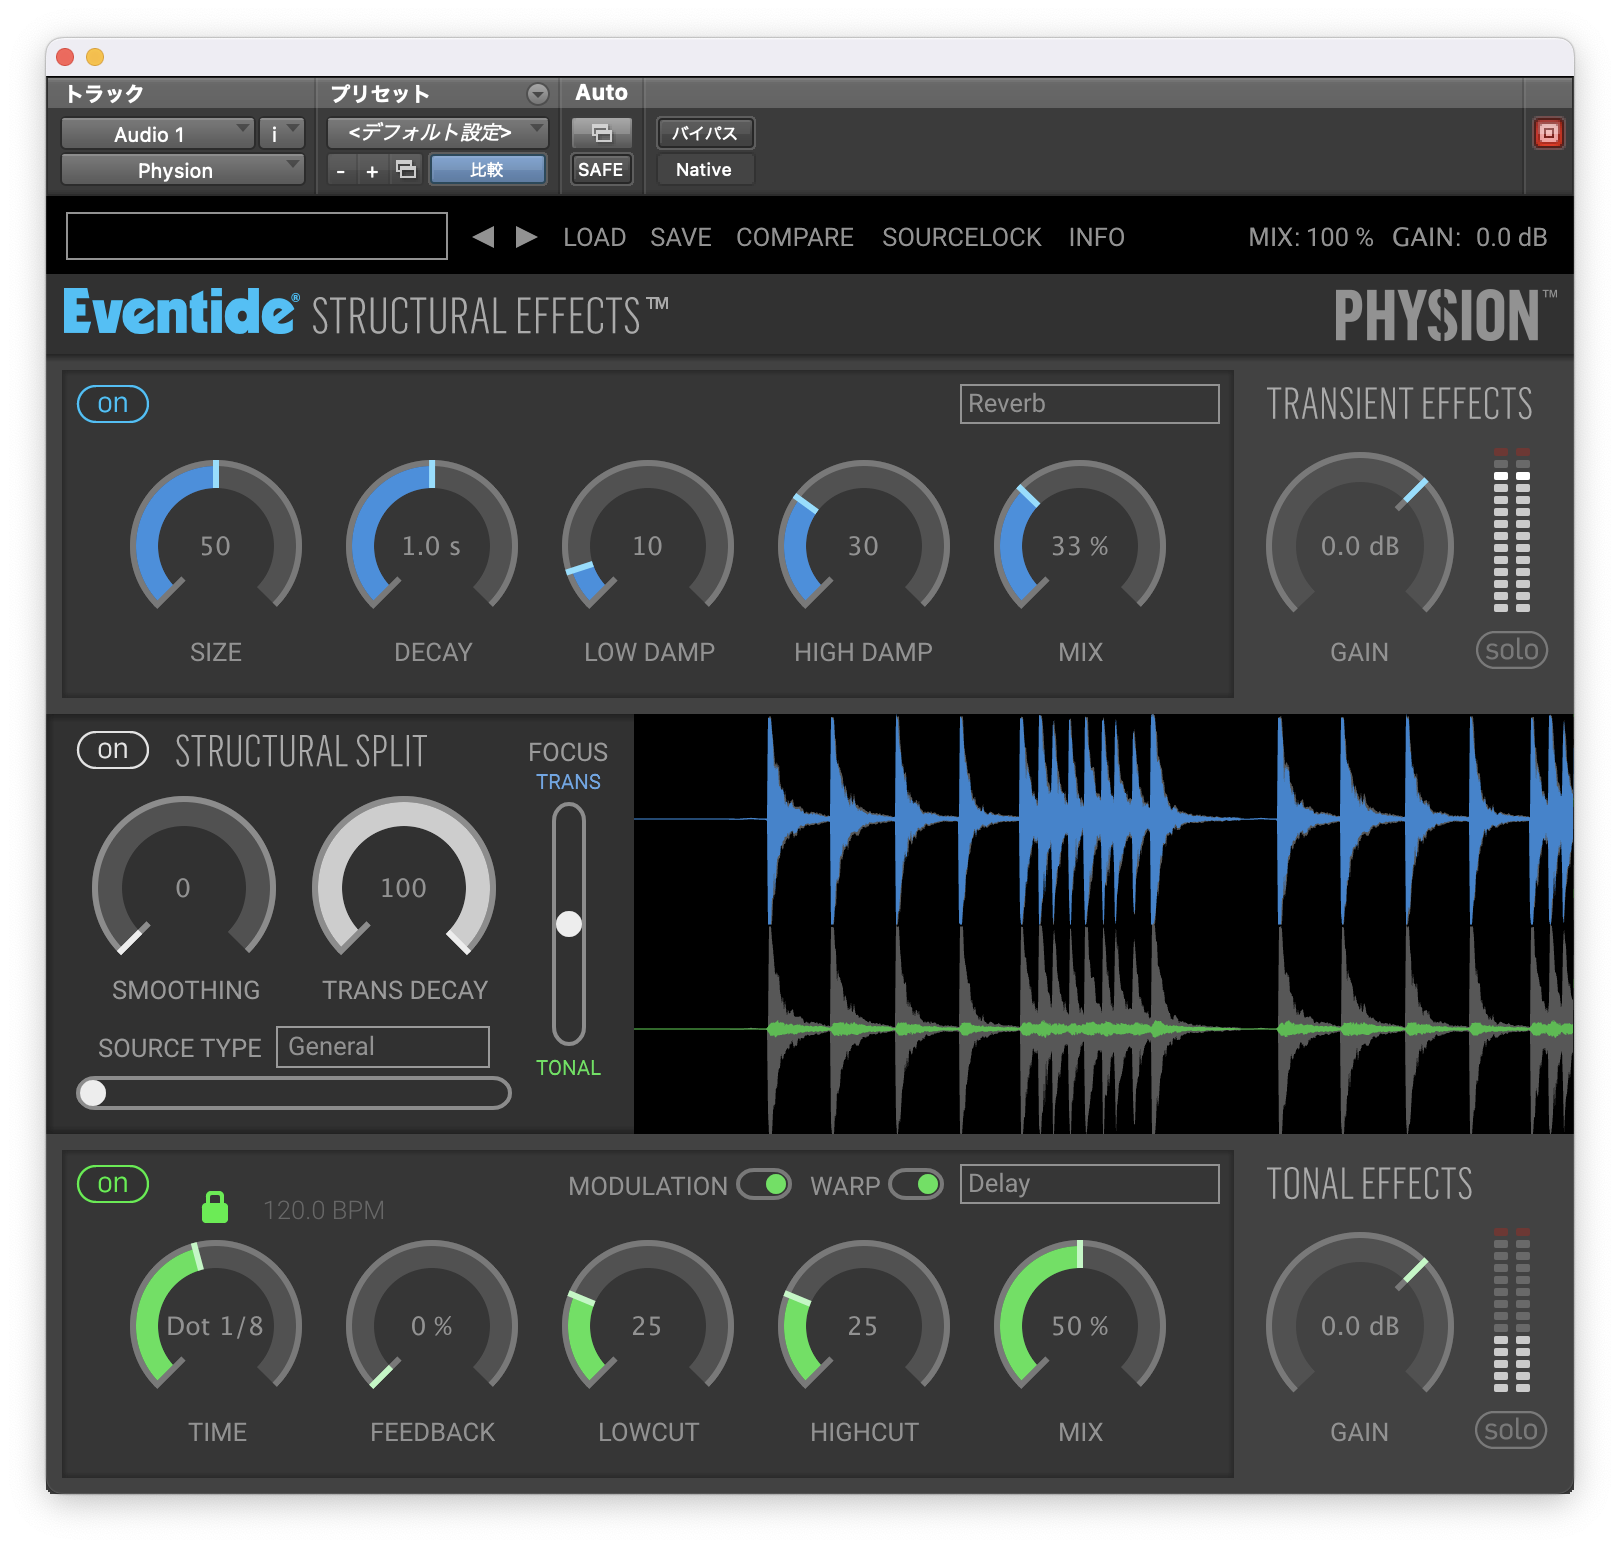Open the デフォルト設定 preset dropdown
1620x1548 pixels.
438,132
